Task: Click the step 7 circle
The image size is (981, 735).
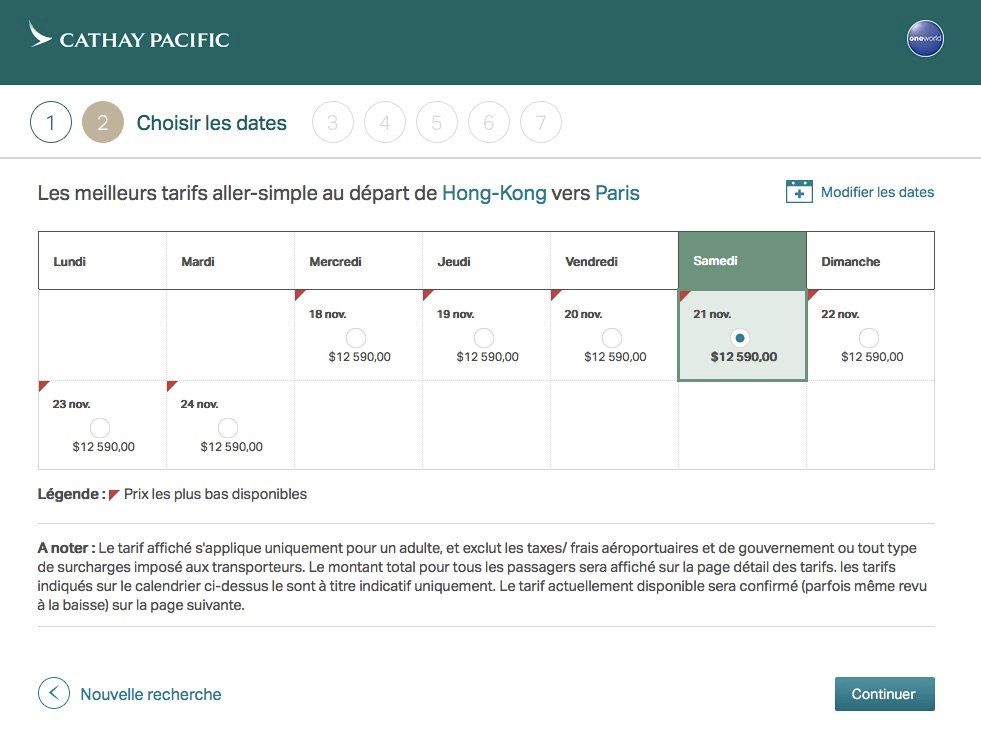Action: [541, 123]
